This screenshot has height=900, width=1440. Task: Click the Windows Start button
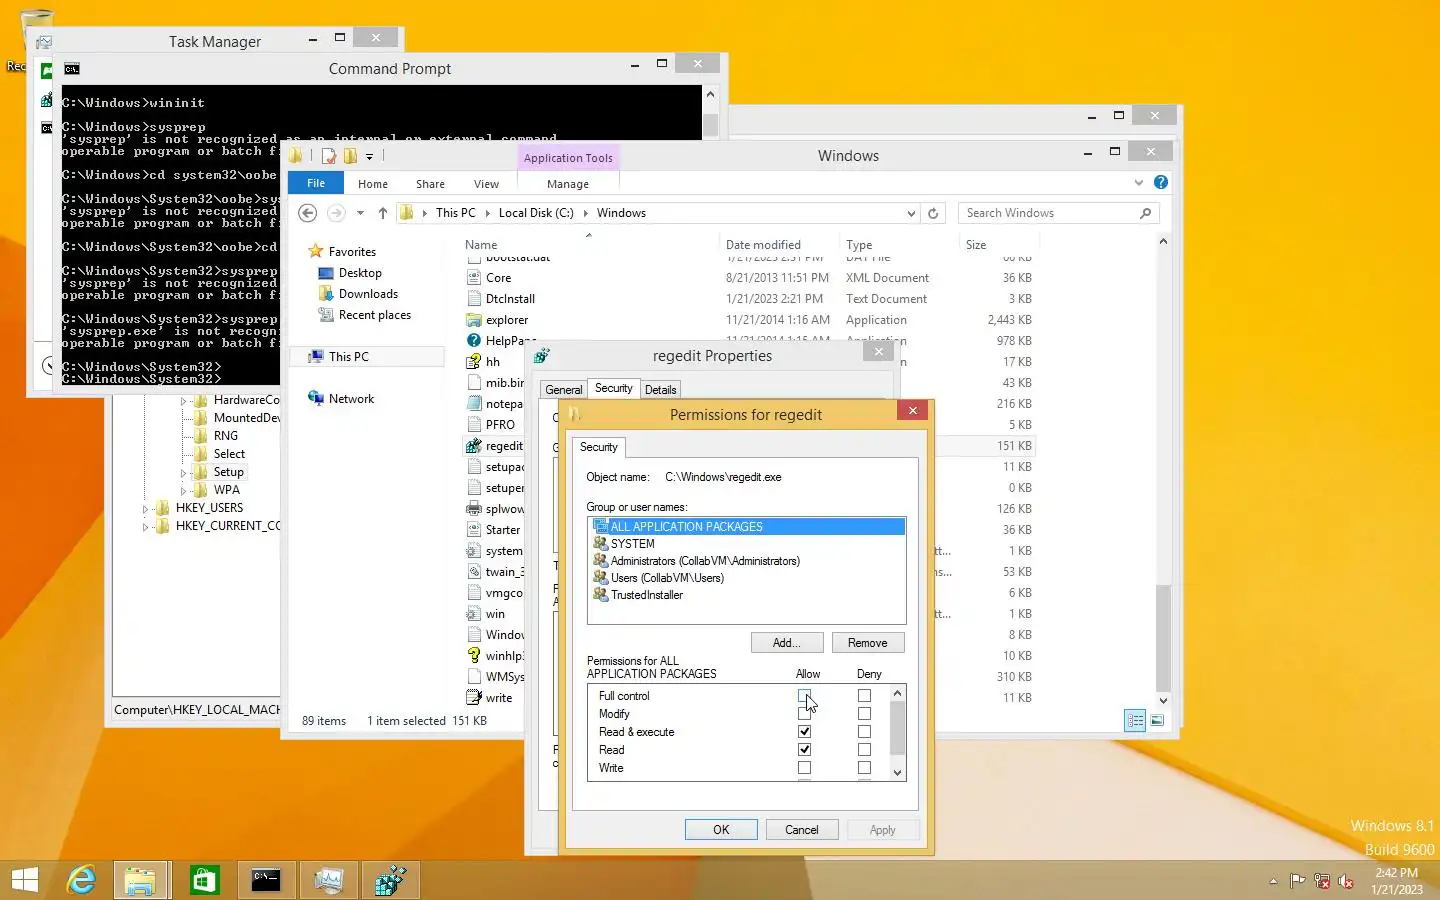click(25, 880)
